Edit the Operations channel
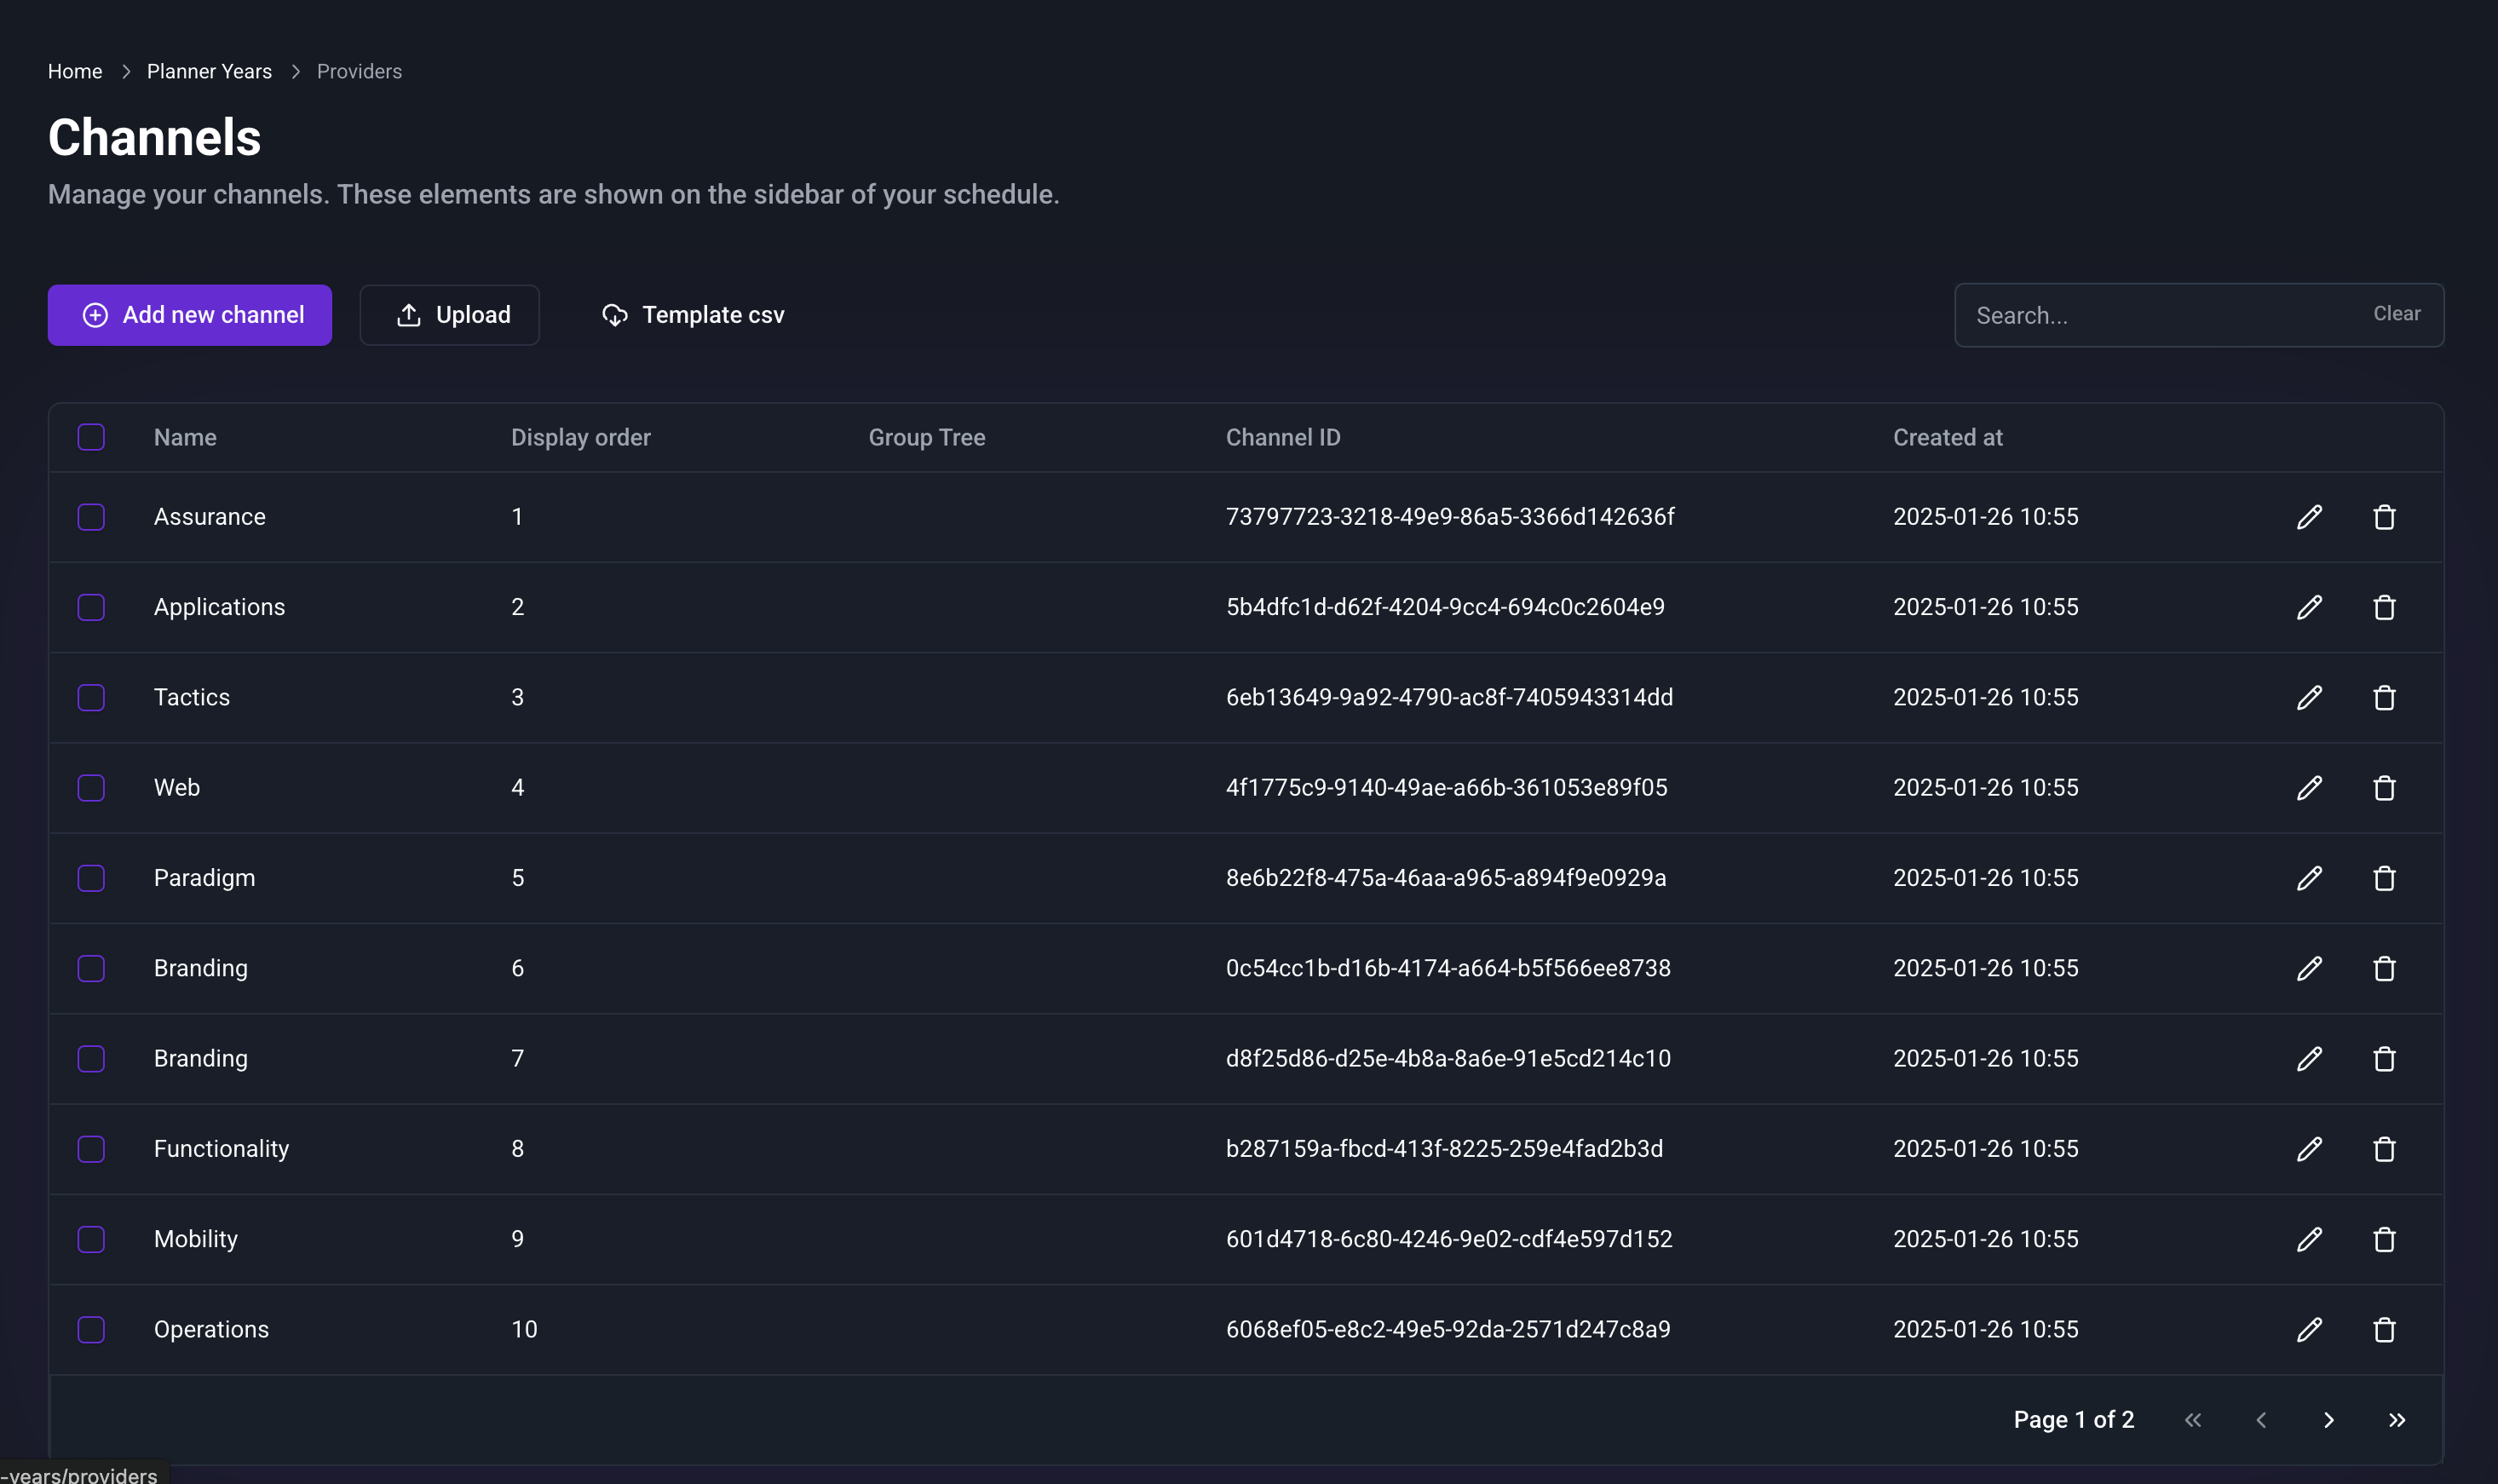 click(2309, 1329)
